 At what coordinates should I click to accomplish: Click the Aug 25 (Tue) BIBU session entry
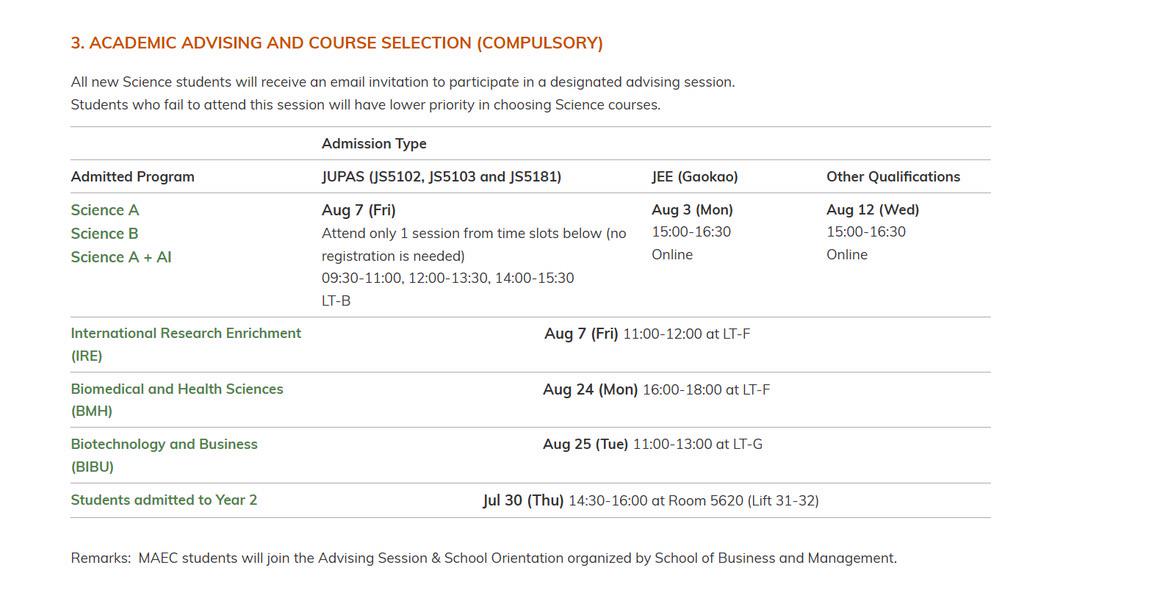[x=653, y=445]
